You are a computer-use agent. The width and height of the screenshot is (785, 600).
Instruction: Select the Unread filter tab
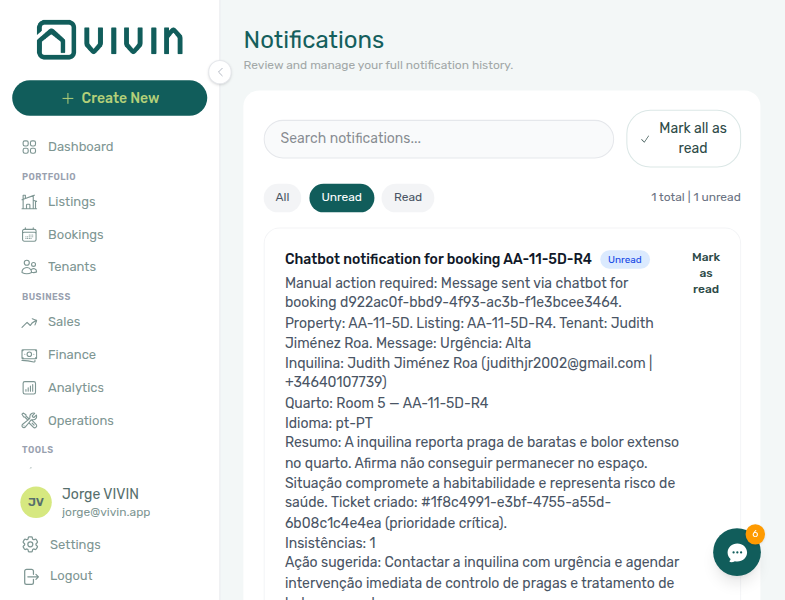(x=341, y=197)
